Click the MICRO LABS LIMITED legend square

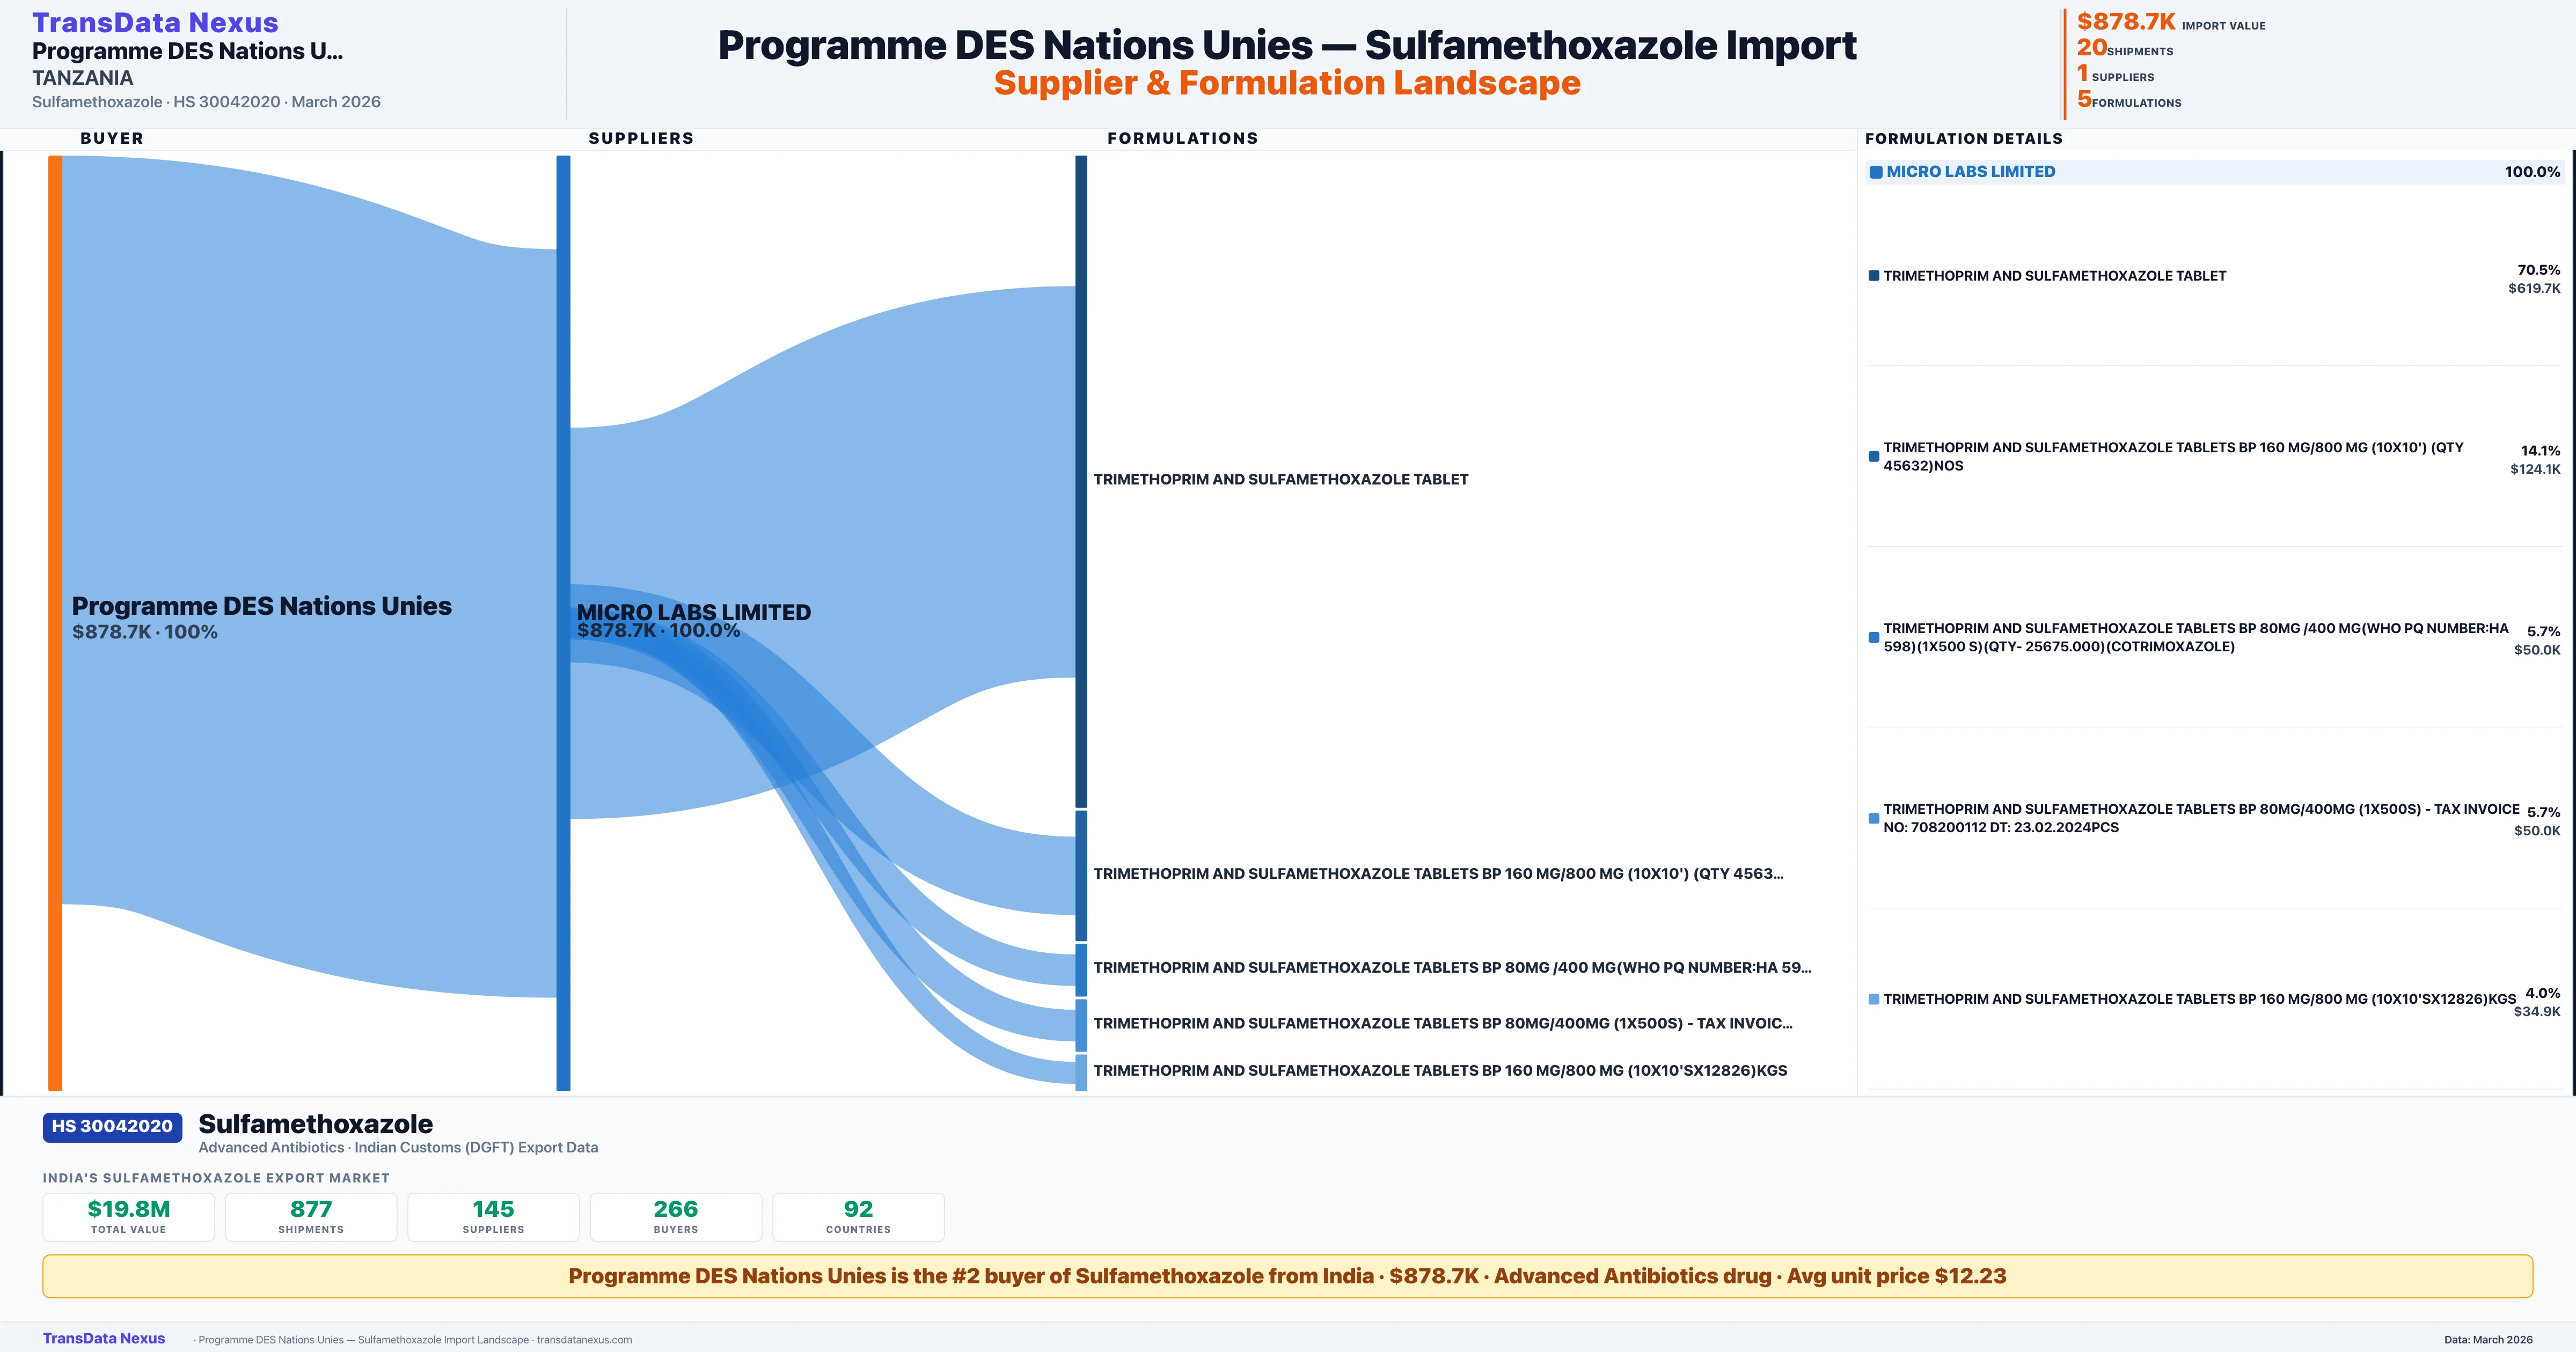(1876, 172)
